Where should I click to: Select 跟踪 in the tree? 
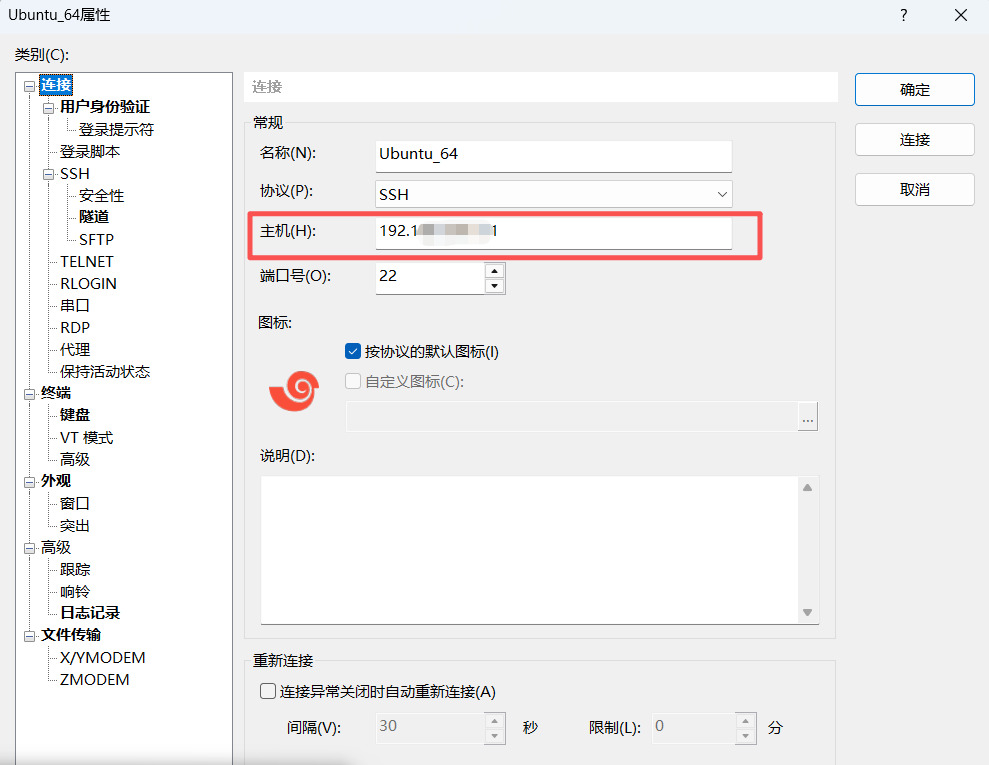[x=74, y=569]
